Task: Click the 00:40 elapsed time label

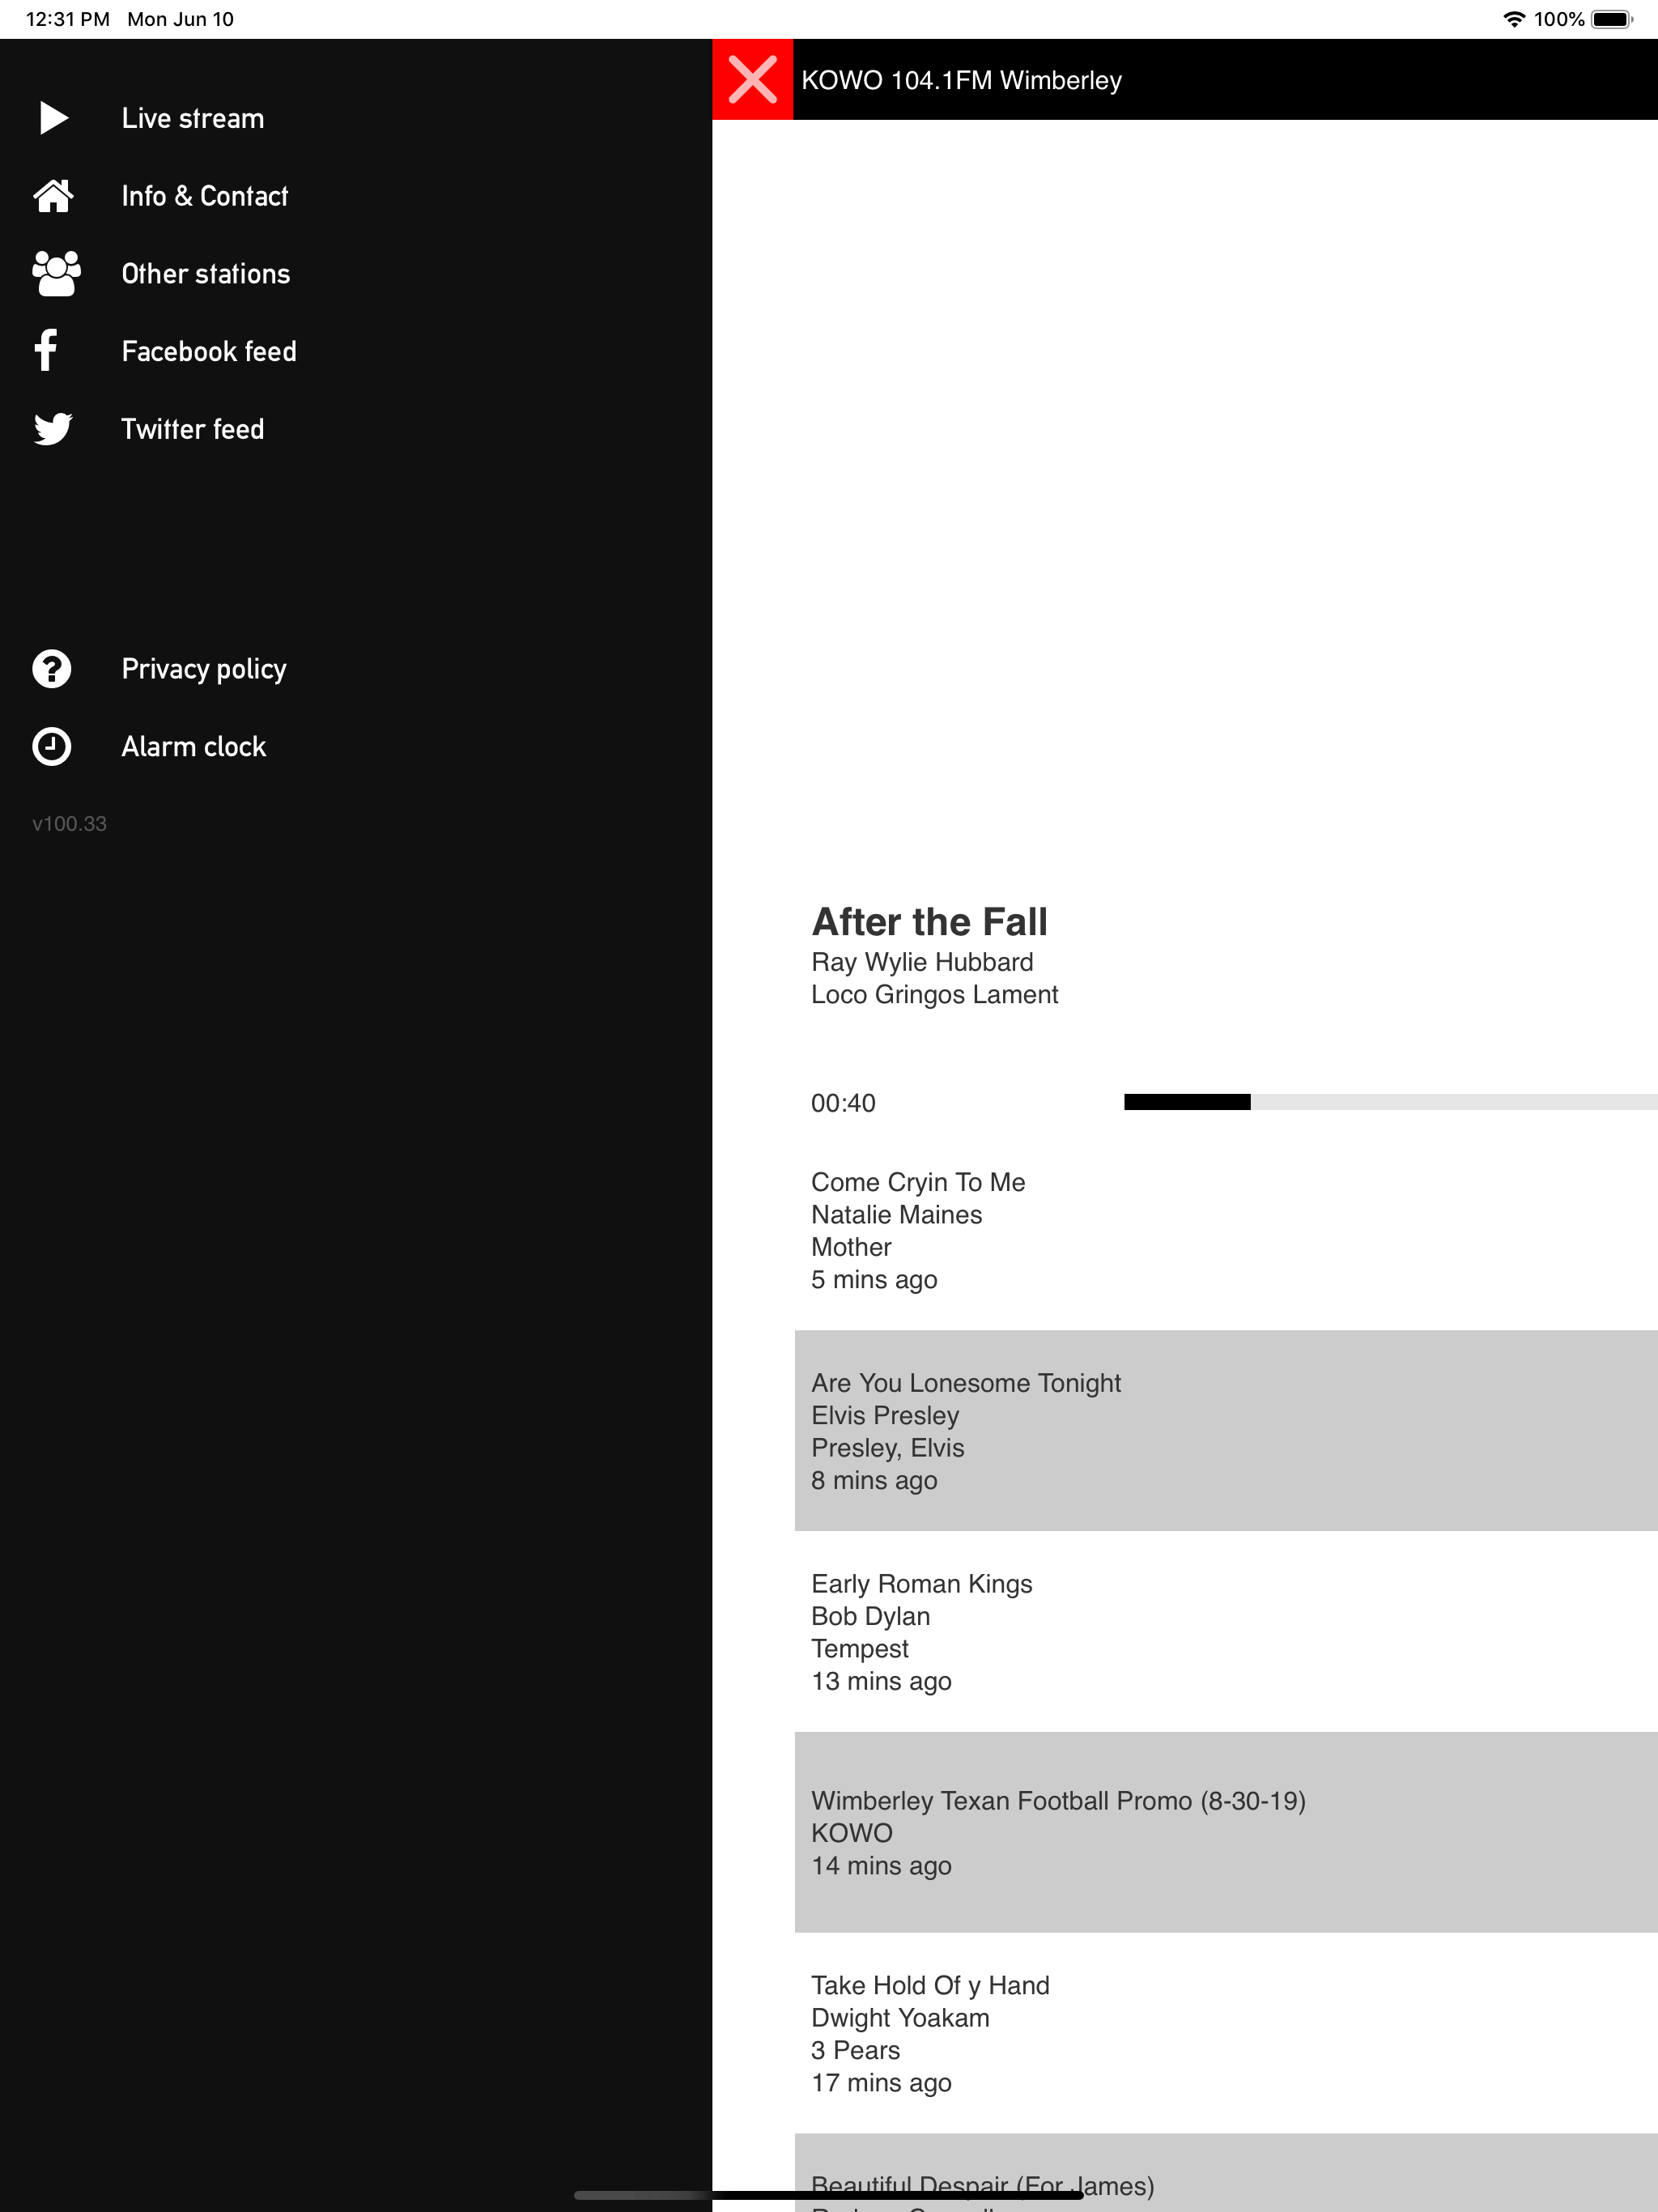Action: click(x=843, y=1103)
